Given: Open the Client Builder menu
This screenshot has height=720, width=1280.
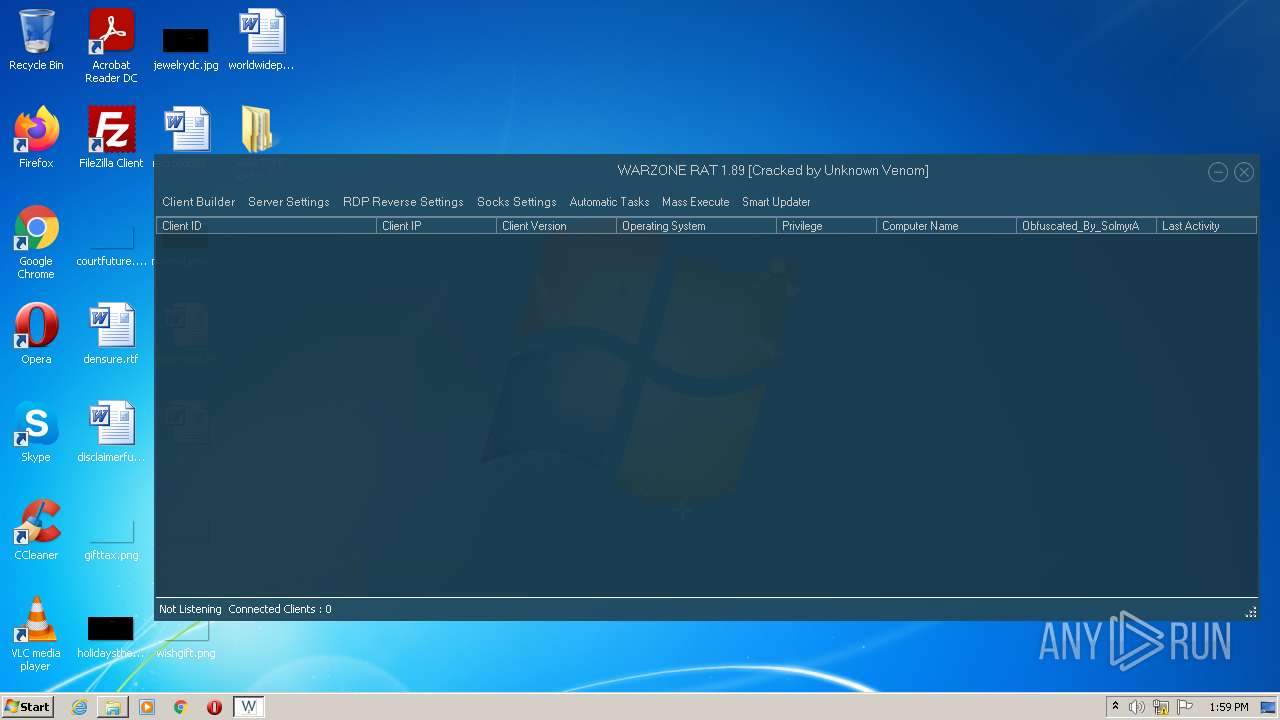Looking at the screenshot, I should (198, 202).
